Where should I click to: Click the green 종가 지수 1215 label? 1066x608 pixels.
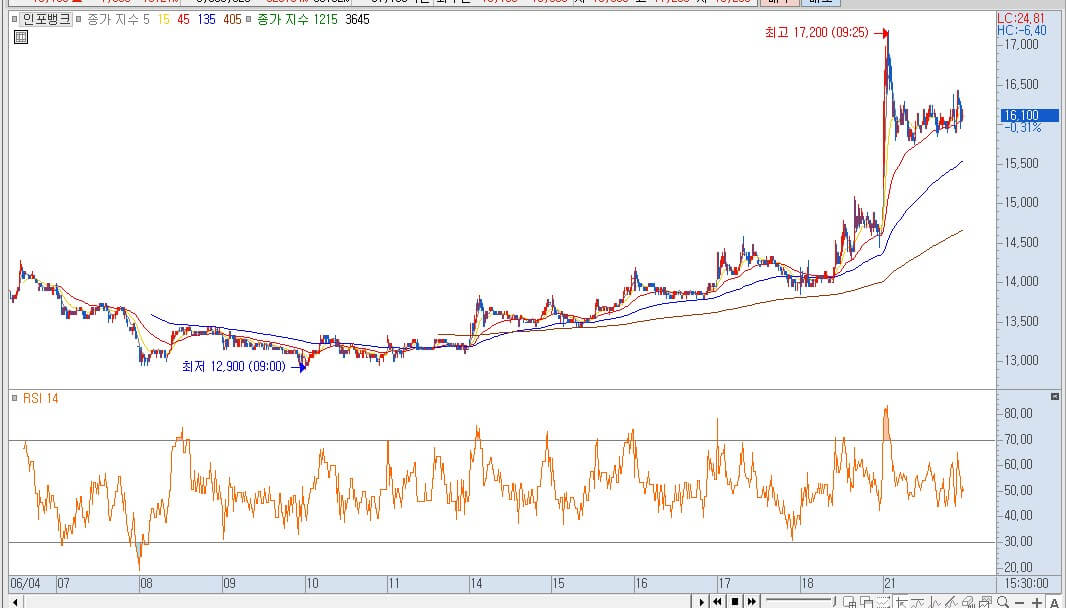(297, 19)
